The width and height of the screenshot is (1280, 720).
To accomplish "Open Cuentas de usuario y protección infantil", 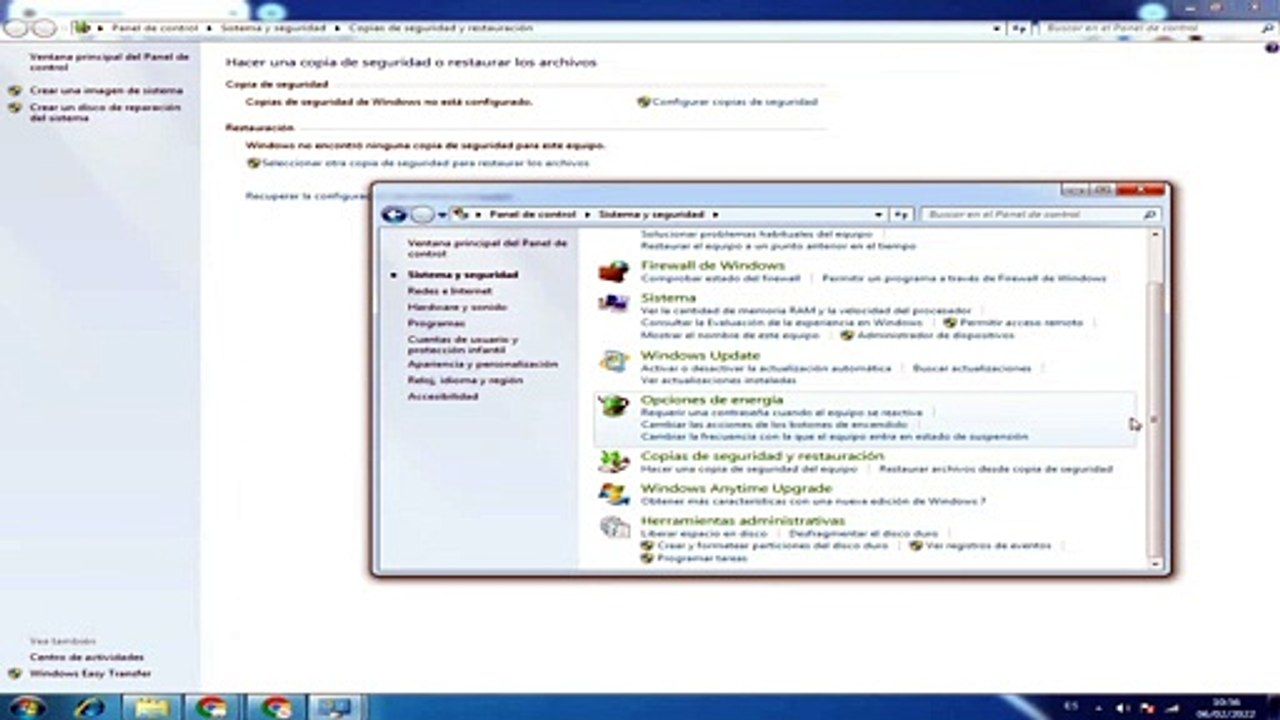I will pyautogui.click(x=463, y=345).
